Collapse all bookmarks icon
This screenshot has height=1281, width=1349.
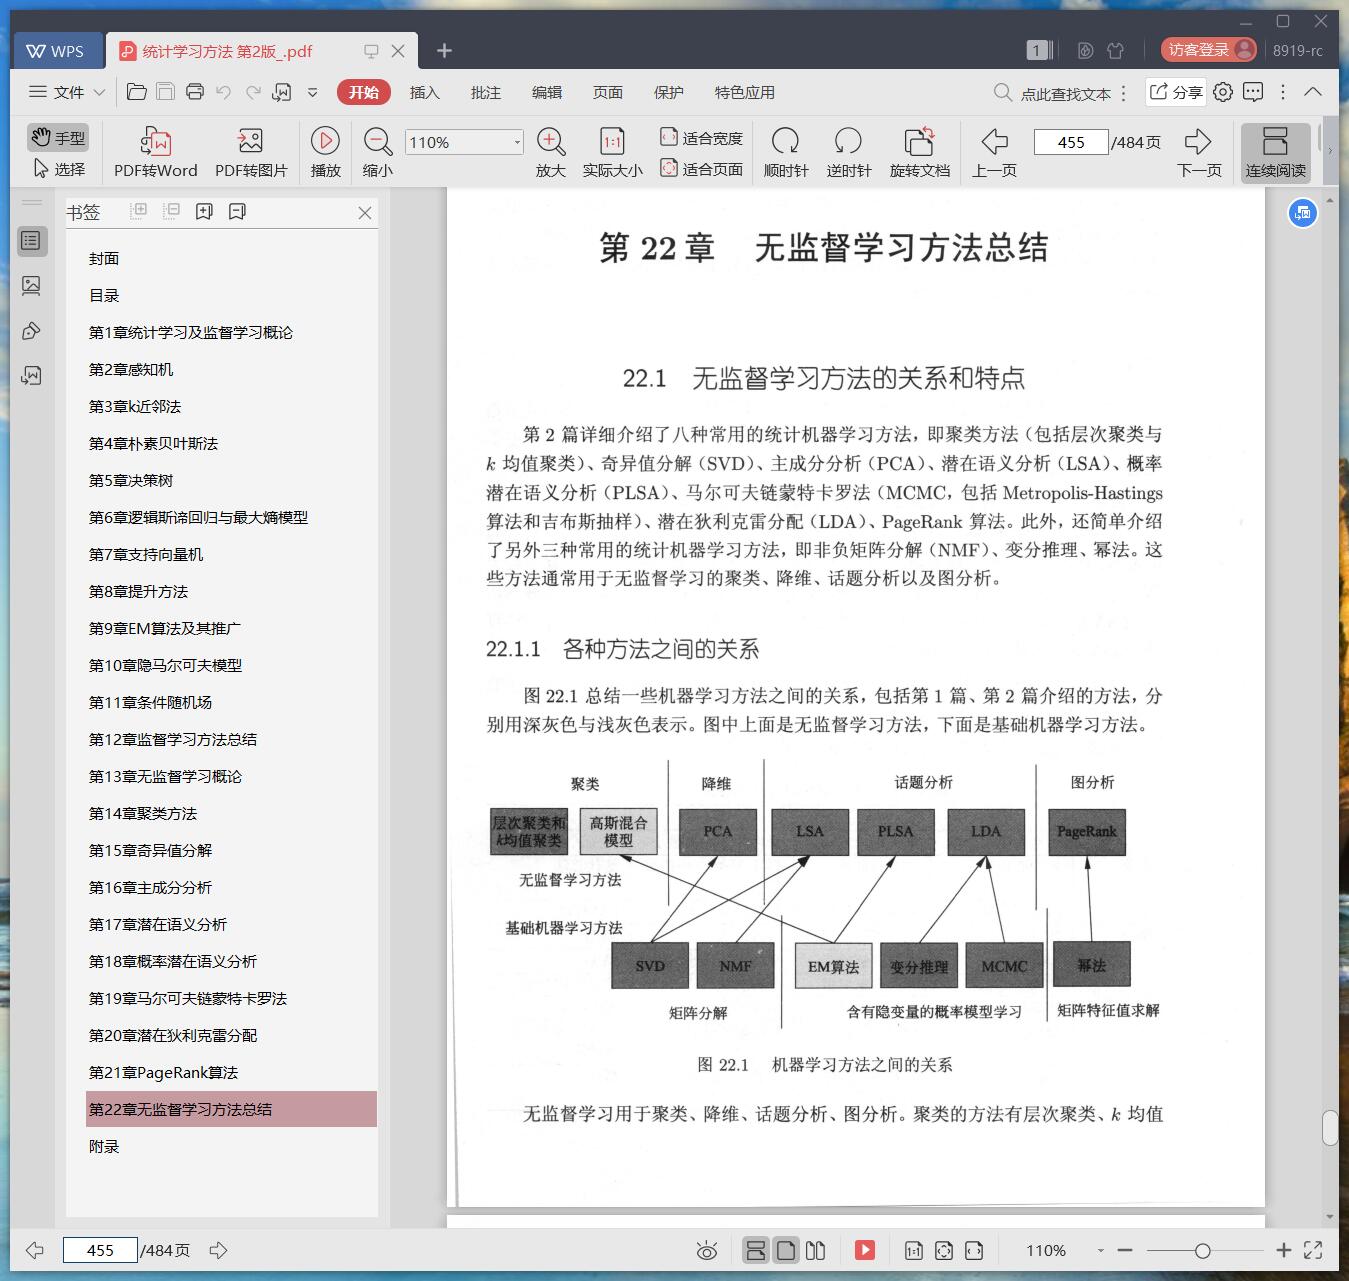172,211
